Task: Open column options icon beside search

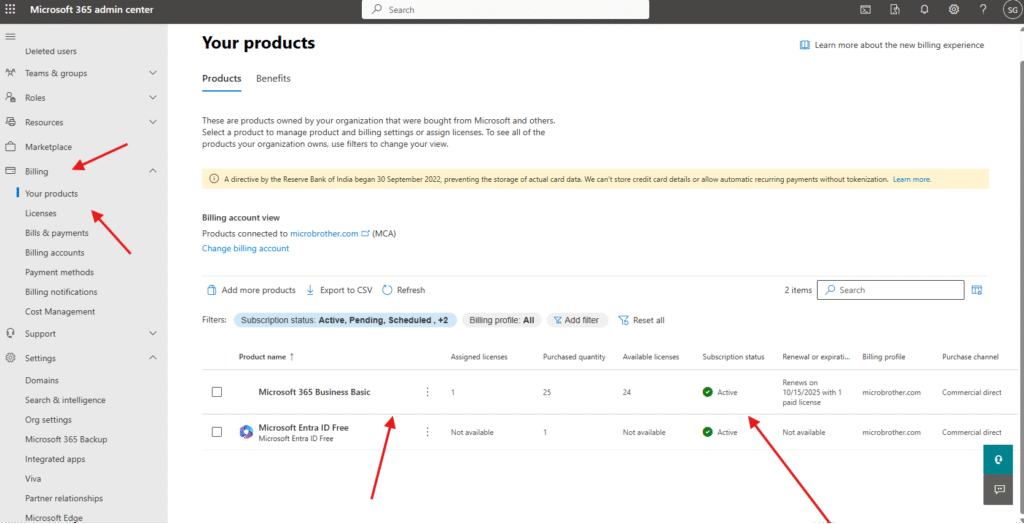Action: tap(977, 290)
